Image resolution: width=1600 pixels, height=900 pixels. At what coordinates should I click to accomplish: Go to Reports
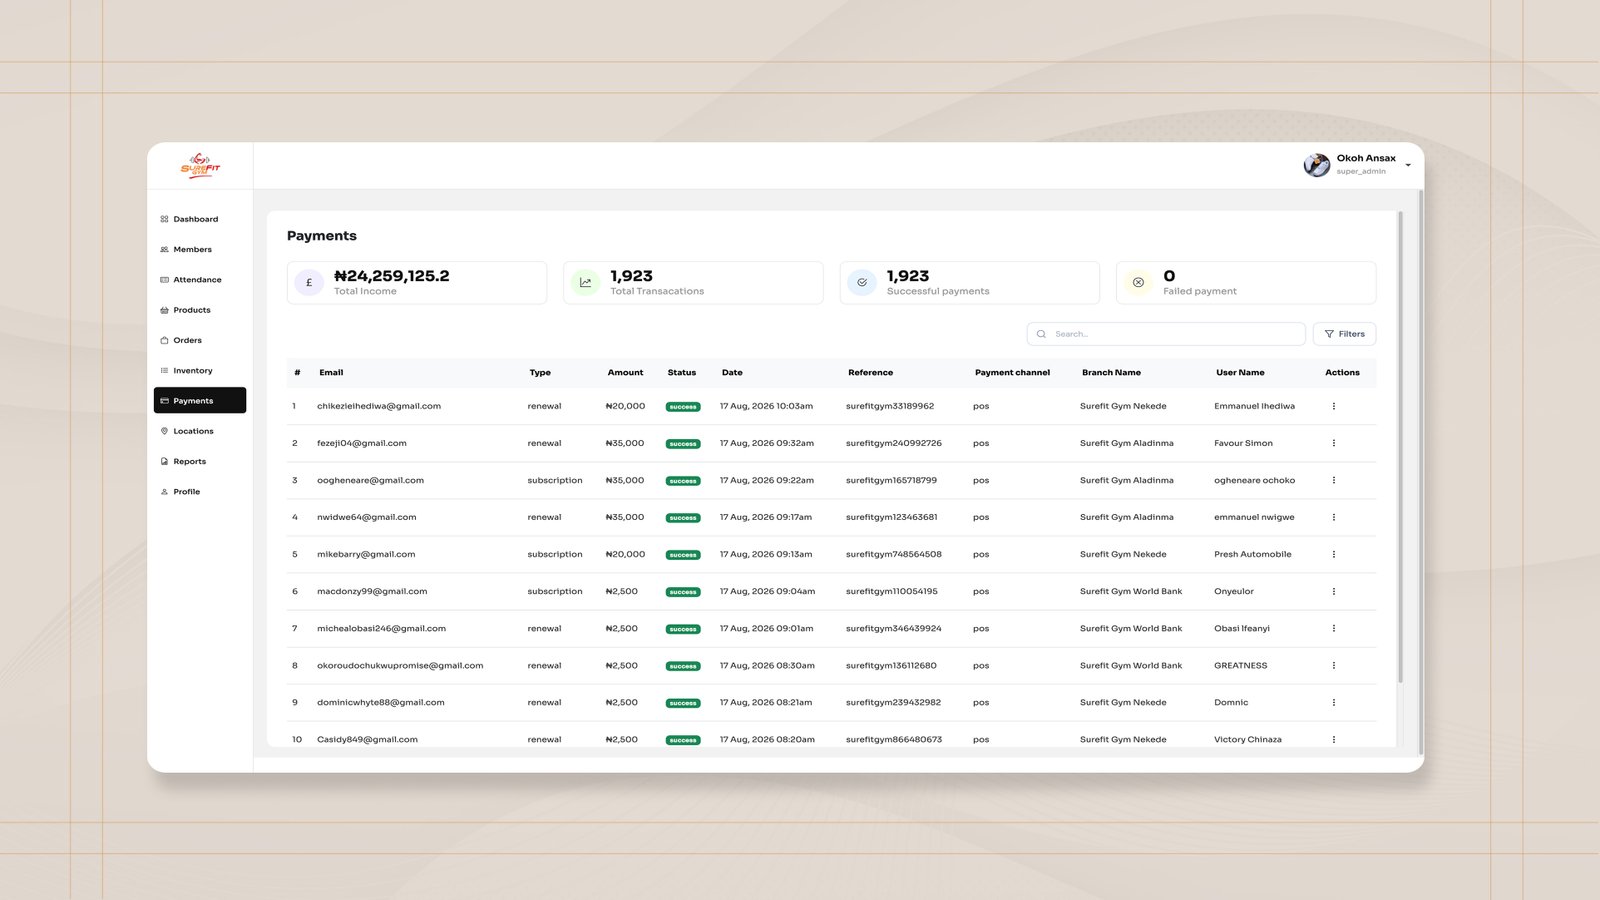pos(200,462)
